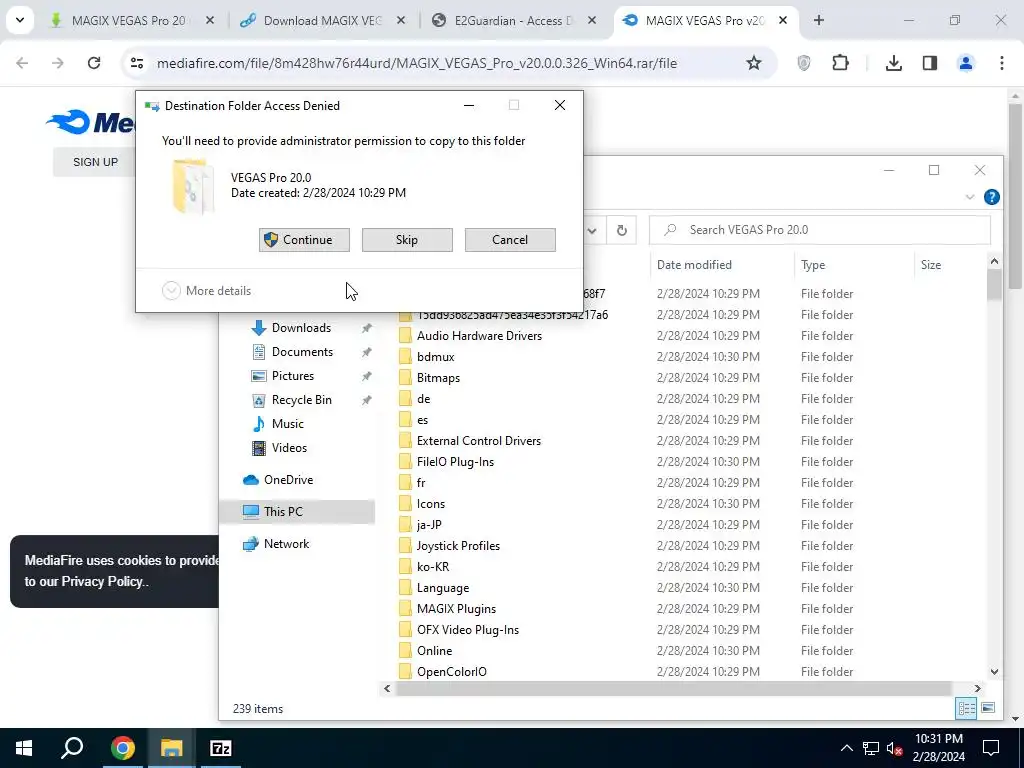Screen dimensions: 1024x768
Task: Select Documents in the navigation pane
Action: click(302, 352)
